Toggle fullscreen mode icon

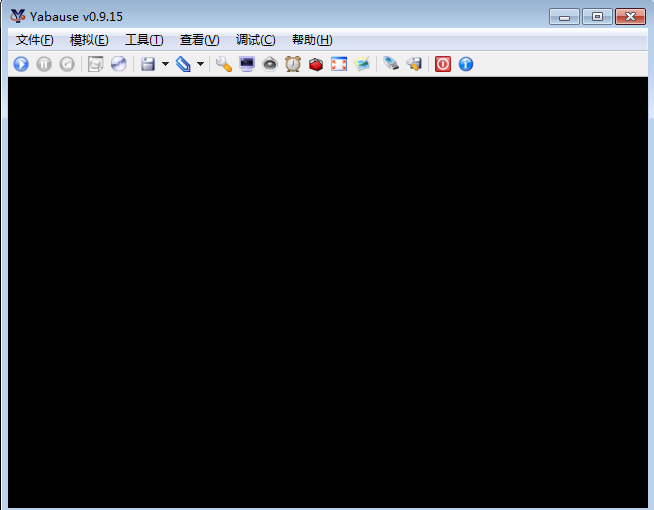339,64
